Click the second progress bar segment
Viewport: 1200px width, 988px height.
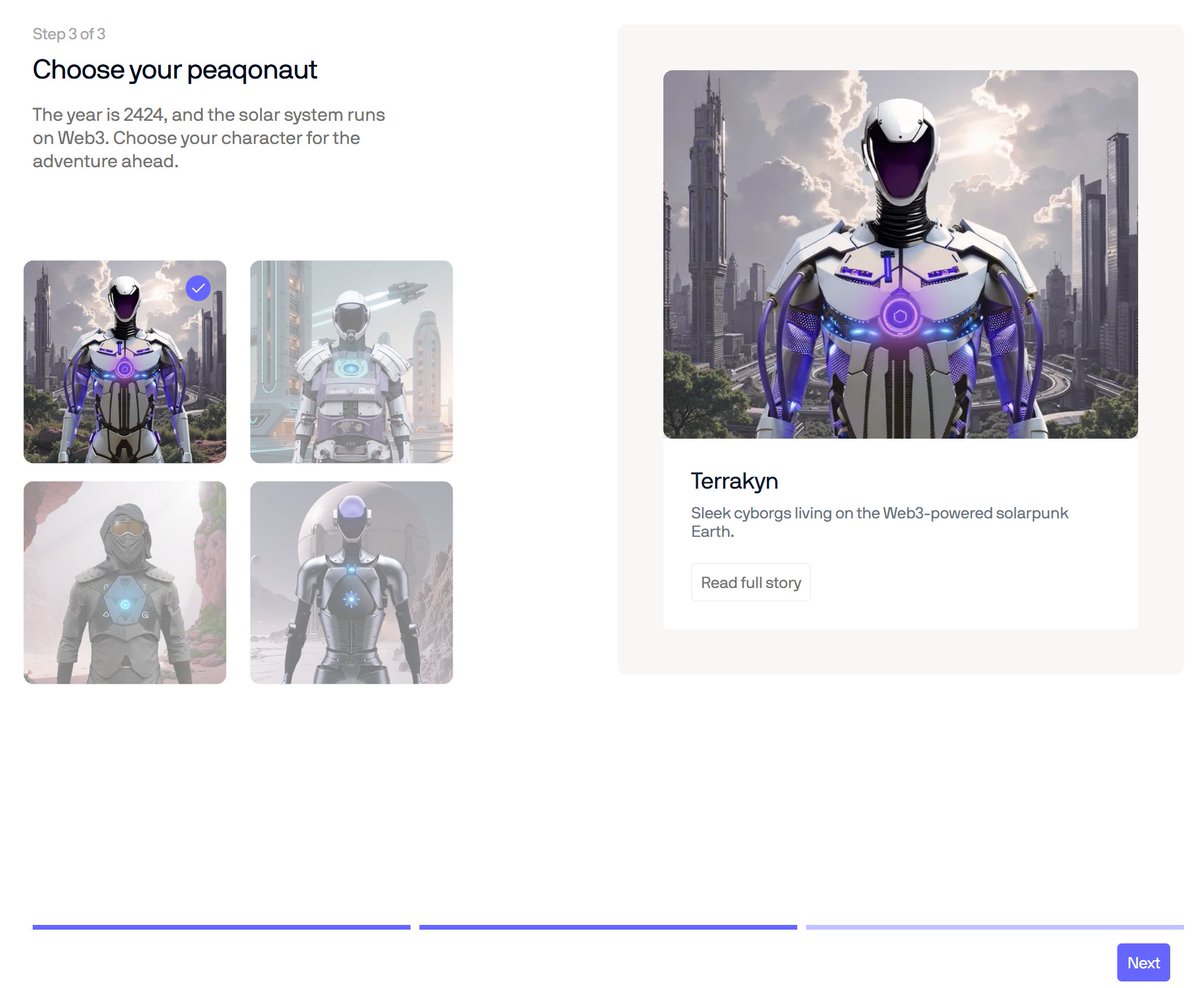(x=608, y=927)
